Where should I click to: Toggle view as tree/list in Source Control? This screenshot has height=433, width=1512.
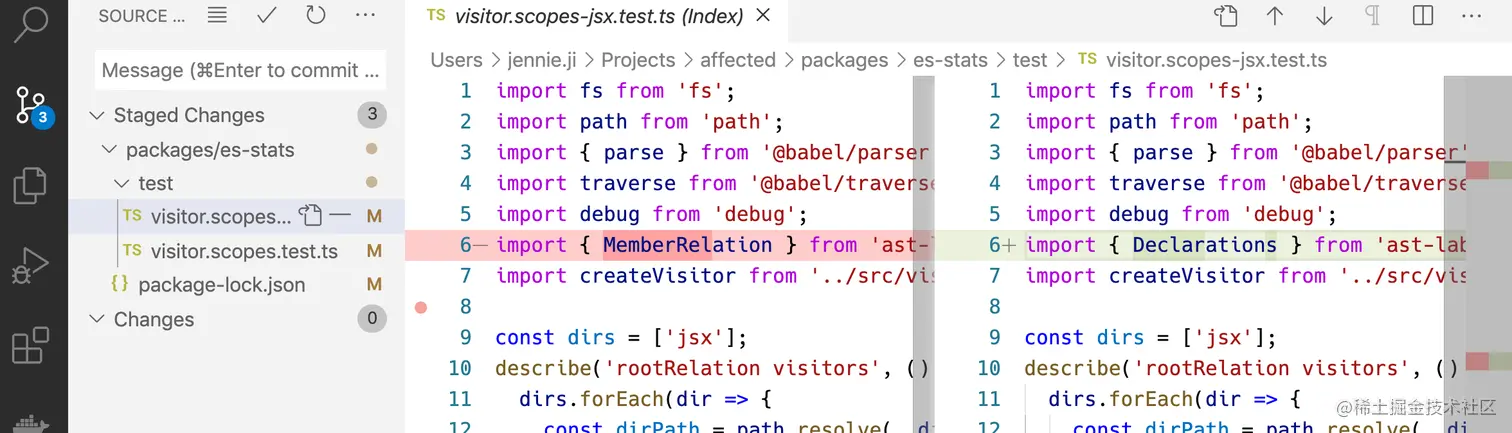coord(217,16)
